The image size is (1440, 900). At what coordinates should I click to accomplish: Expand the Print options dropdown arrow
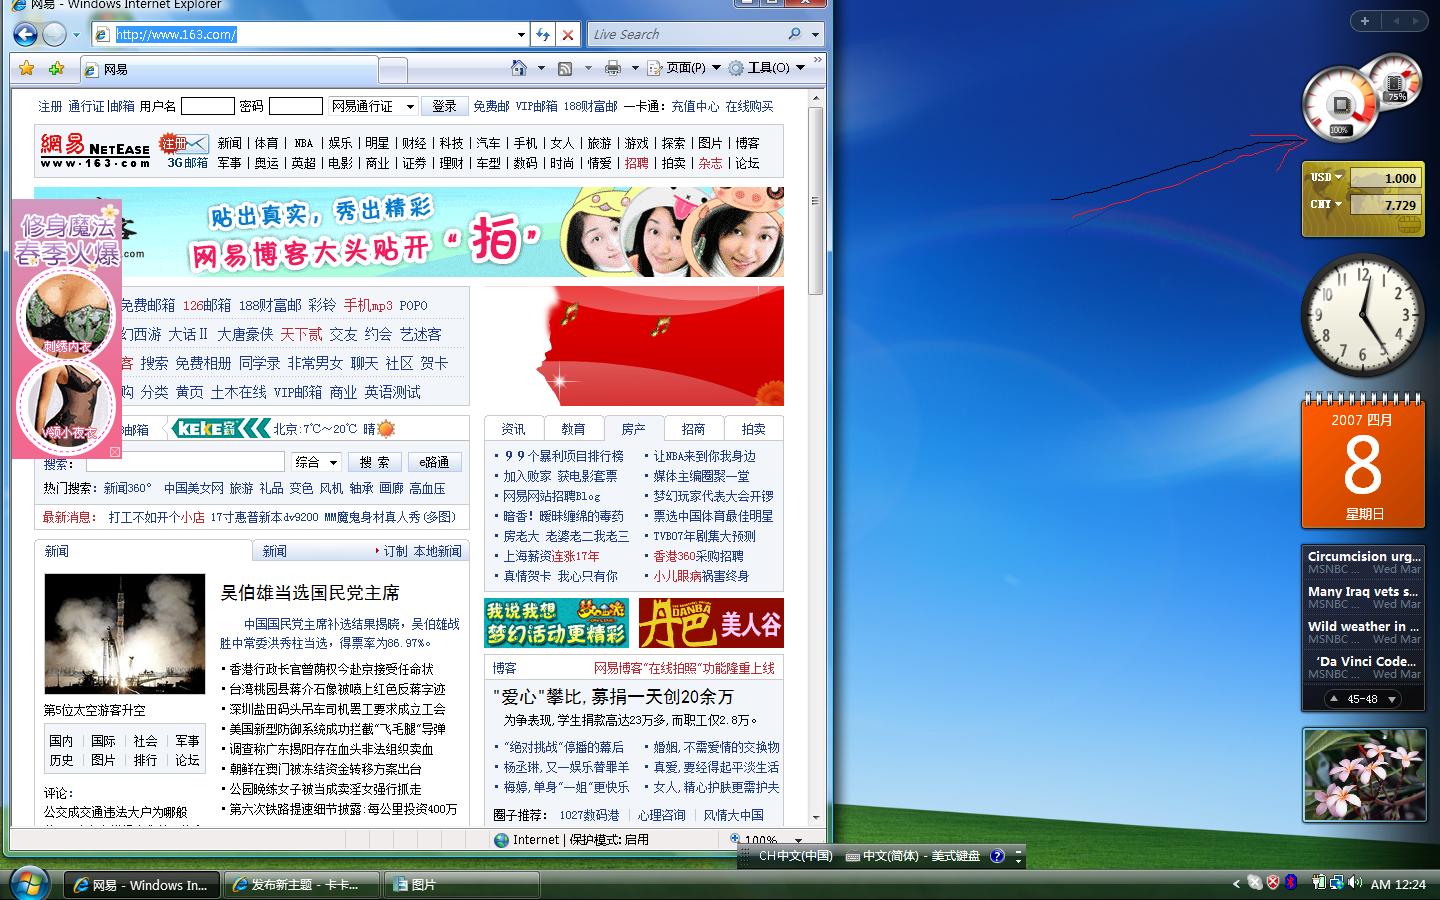635,68
